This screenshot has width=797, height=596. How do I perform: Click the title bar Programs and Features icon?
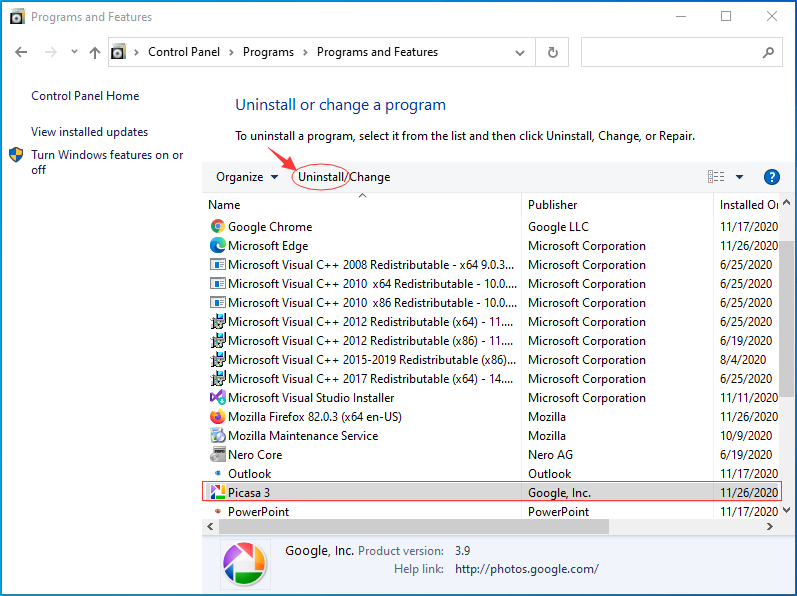(17, 17)
